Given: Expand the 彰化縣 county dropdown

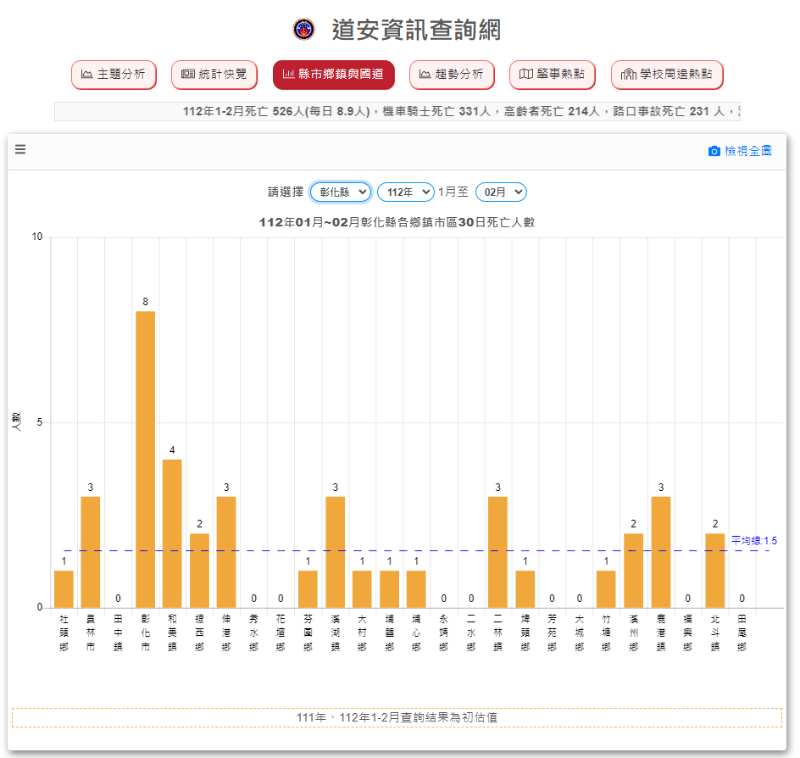Looking at the screenshot, I should point(340,191).
